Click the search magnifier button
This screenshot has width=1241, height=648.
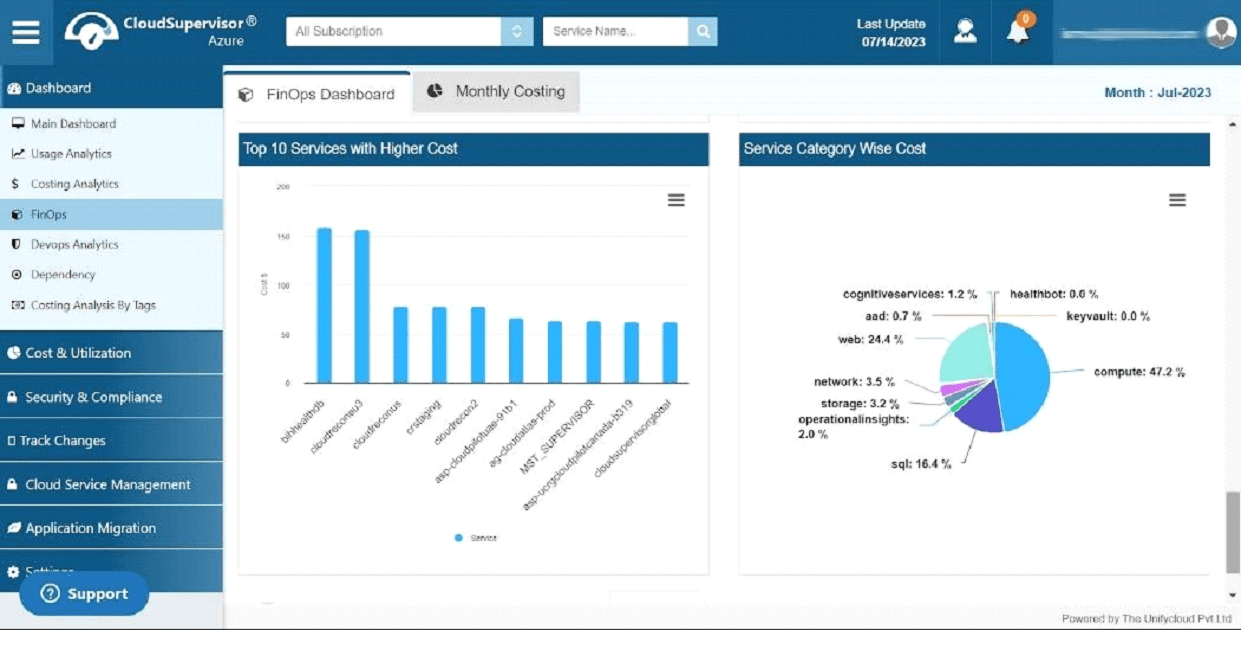tap(703, 31)
